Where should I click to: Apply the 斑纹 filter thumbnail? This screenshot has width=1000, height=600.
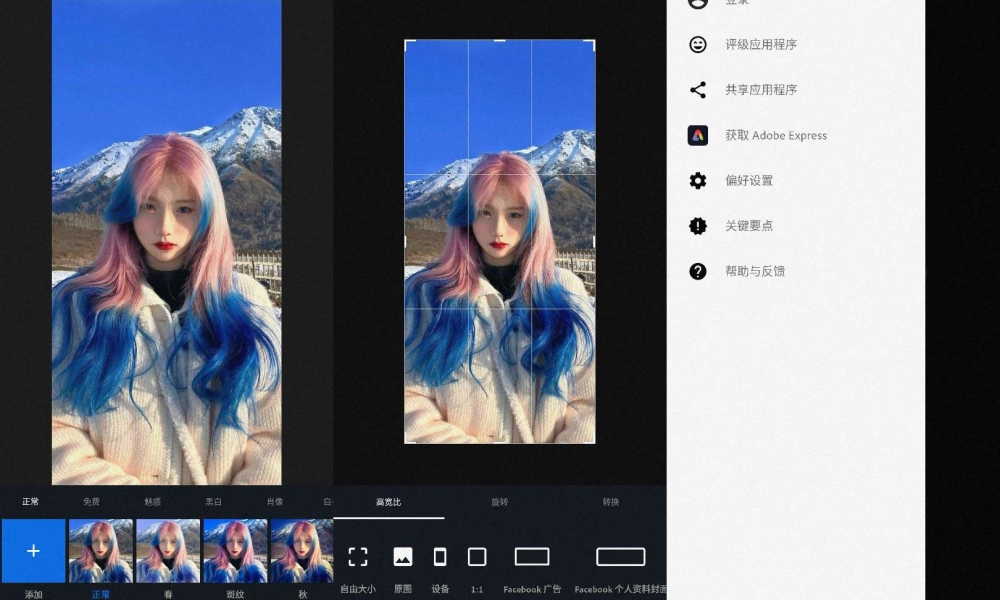coord(235,550)
